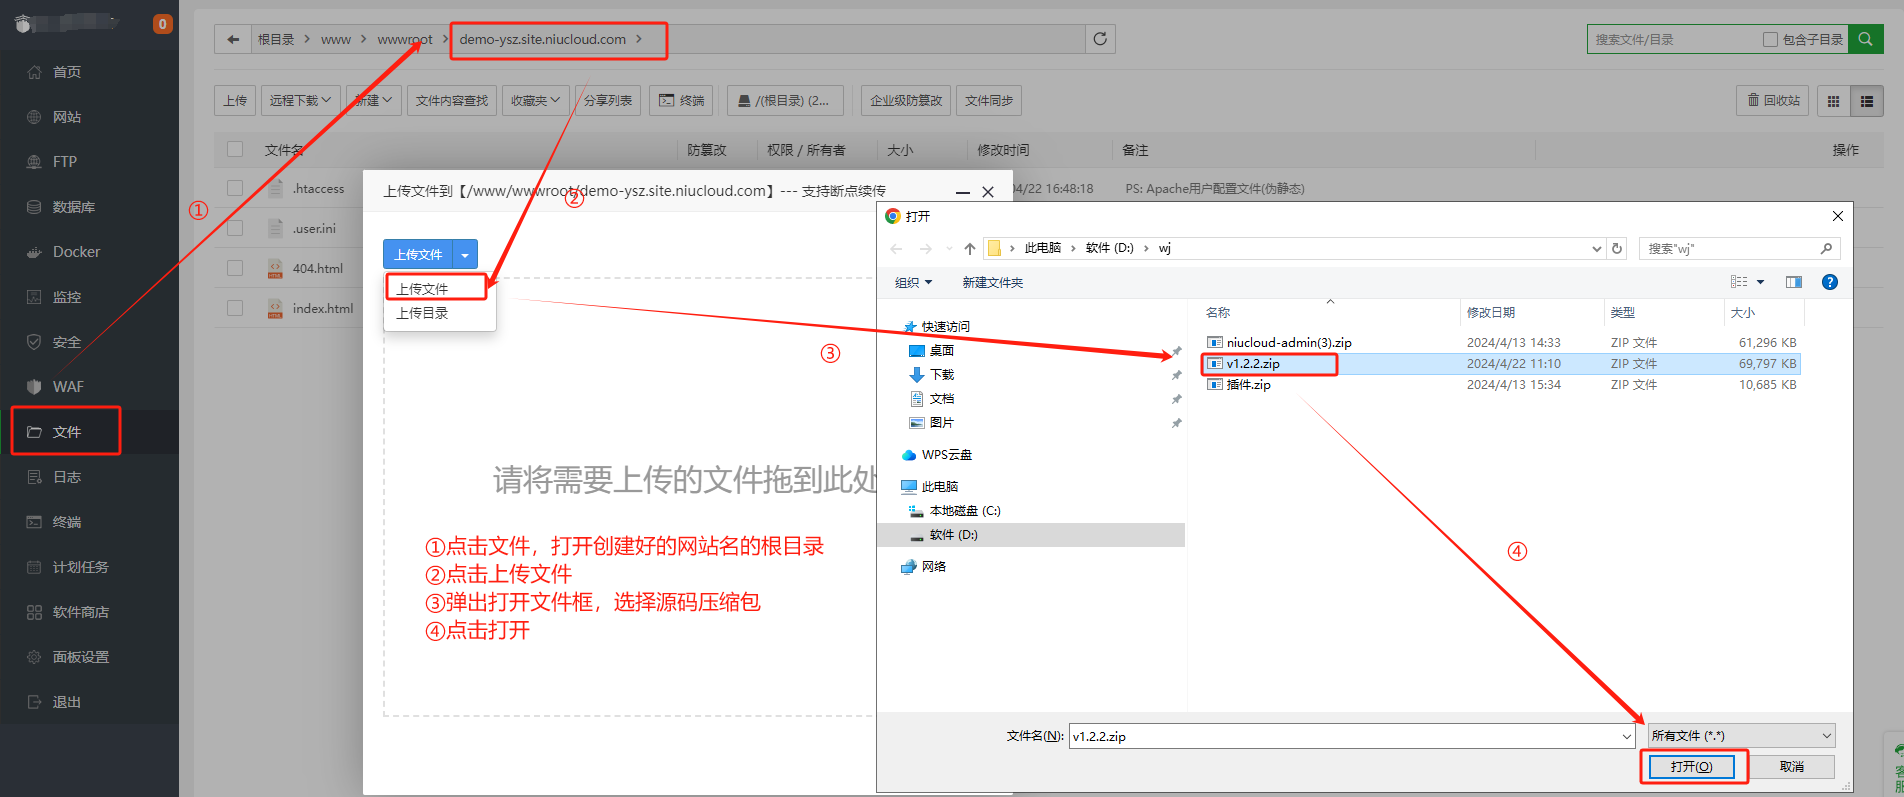Click 企业级防篡改 button
This screenshot has height=797, width=1904.
pos(906,100)
